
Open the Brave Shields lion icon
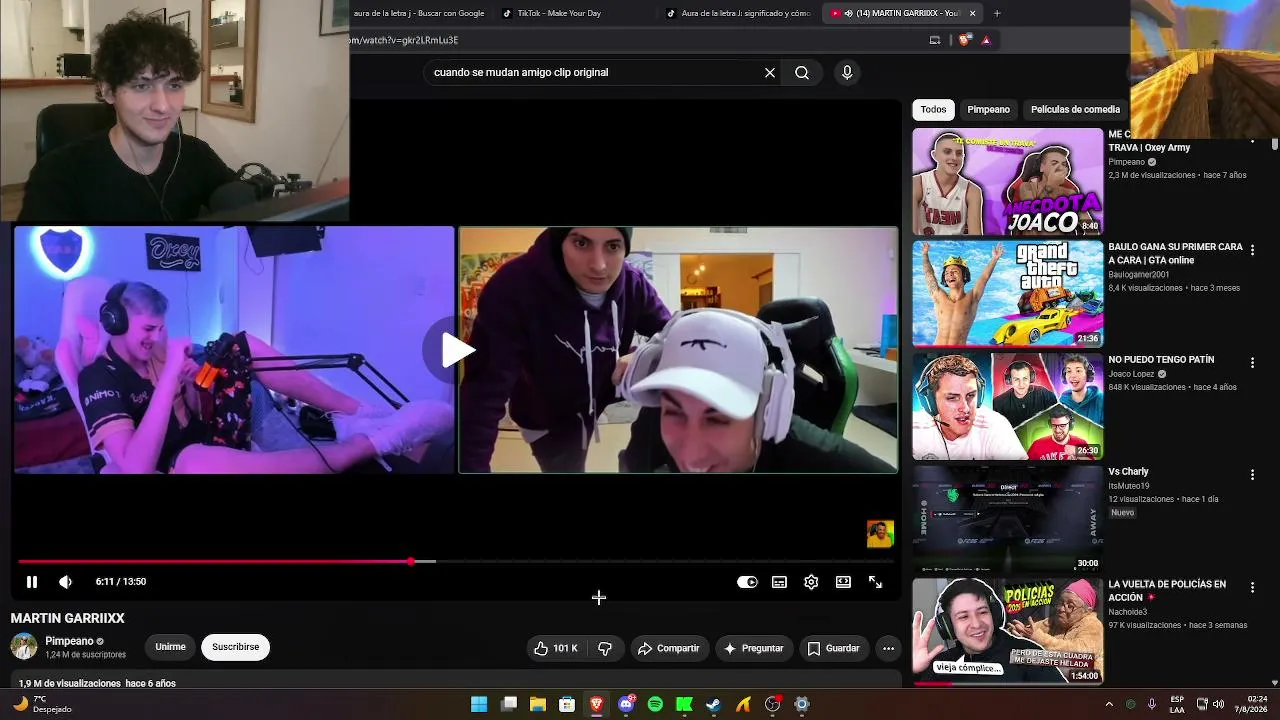click(x=964, y=40)
